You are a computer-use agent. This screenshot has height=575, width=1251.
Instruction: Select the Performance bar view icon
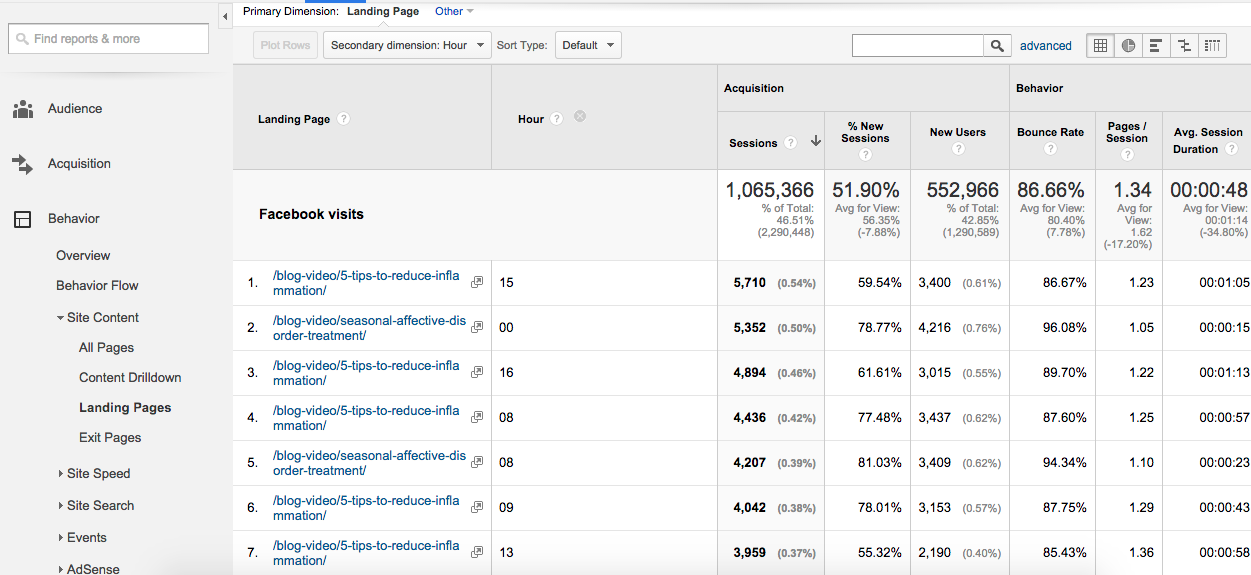pyautogui.click(x=1156, y=45)
